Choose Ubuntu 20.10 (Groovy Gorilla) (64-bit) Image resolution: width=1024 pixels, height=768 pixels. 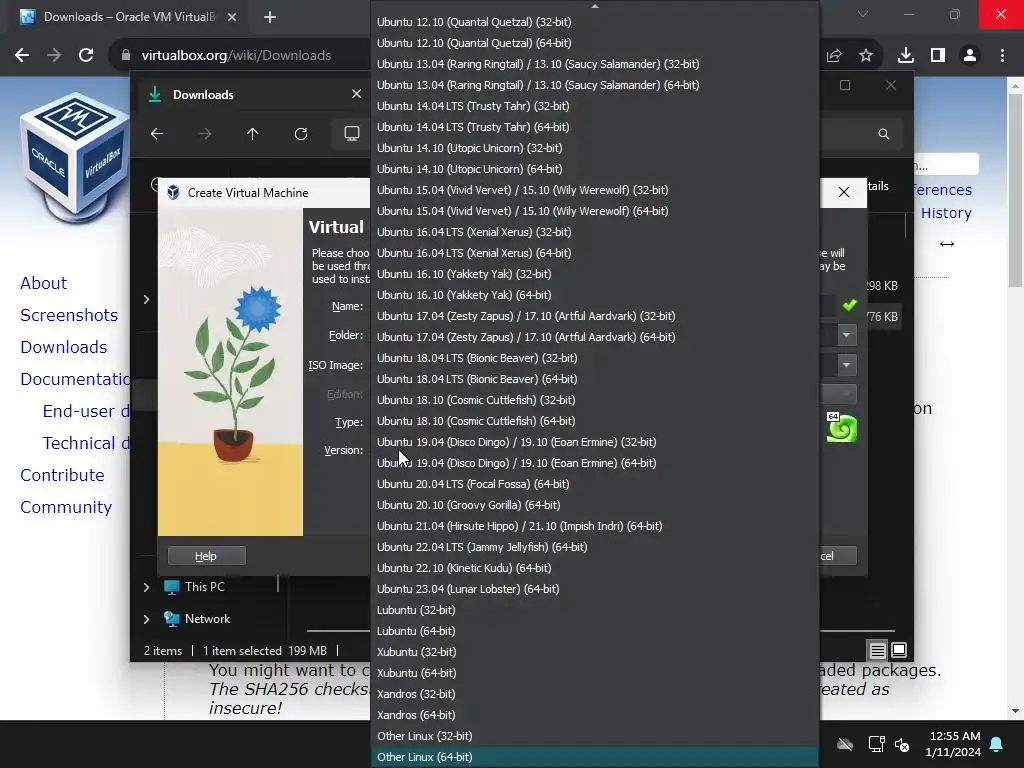(x=595, y=505)
